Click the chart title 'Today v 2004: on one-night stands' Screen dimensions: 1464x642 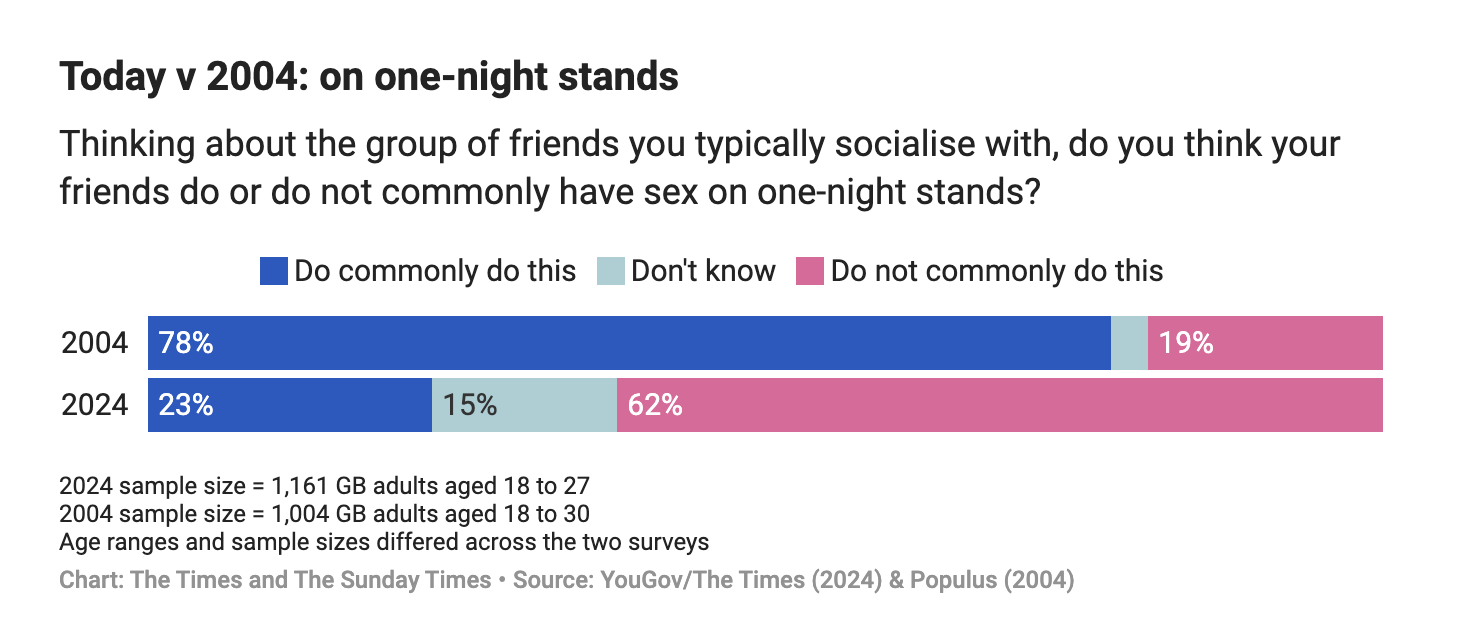coord(369,77)
